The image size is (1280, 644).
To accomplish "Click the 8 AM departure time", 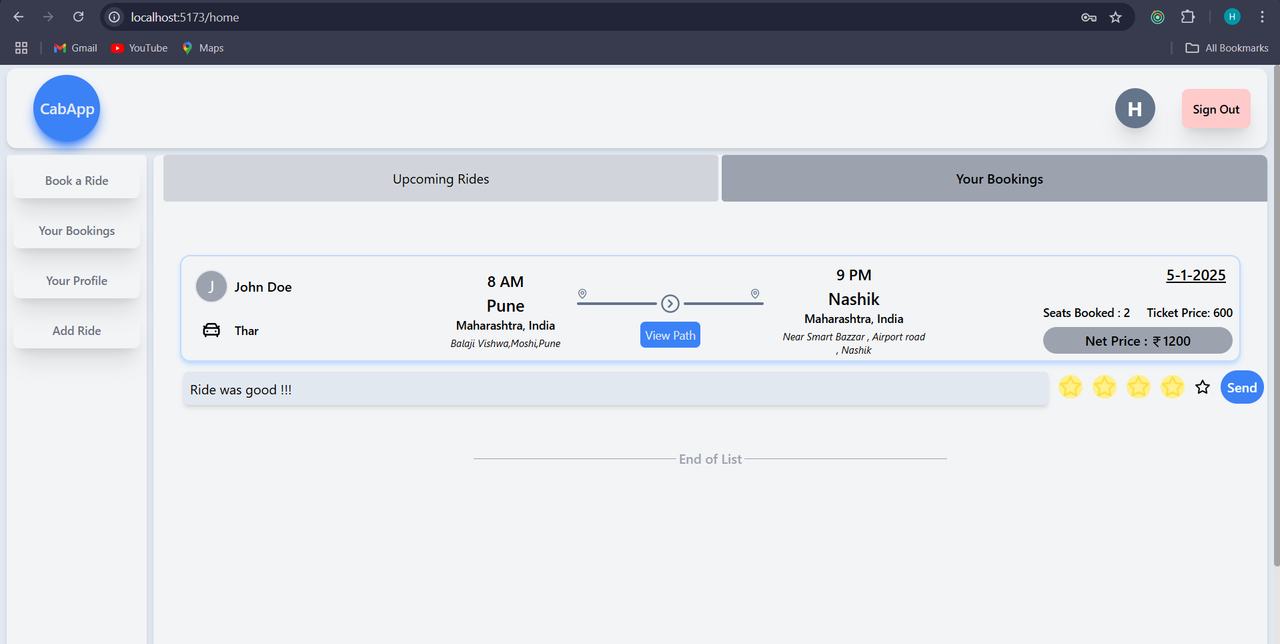I will 505,282.
